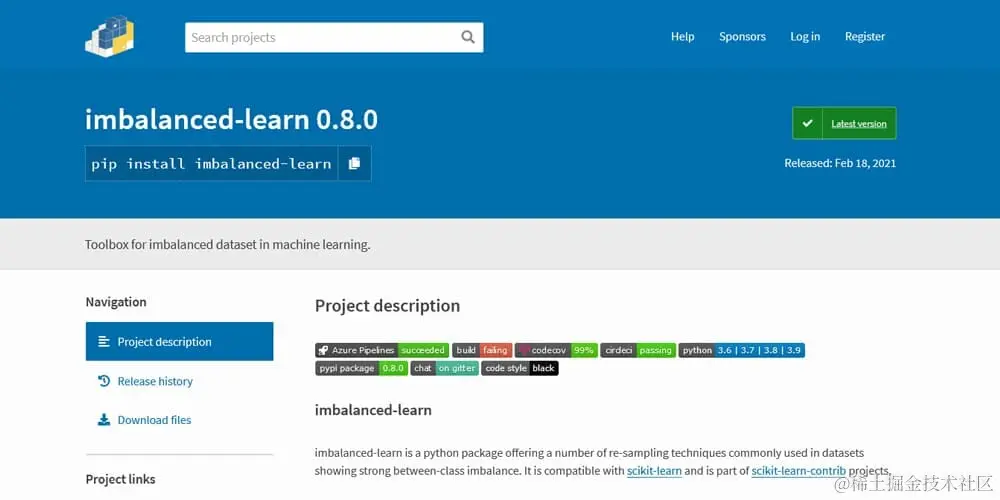This screenshot has height=500, width=1000.
Task: Click the Navigation heading
Action: (116, 302)
